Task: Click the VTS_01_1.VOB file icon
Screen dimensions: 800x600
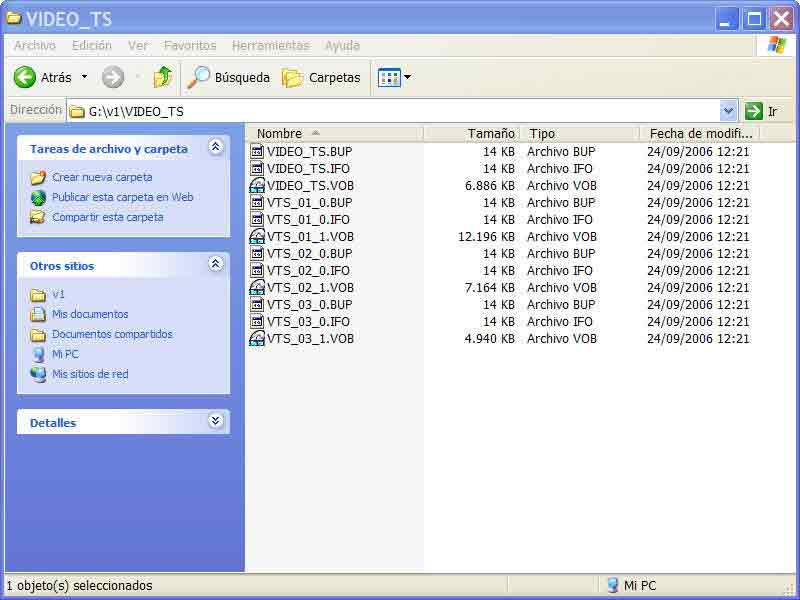Action: 257,237
